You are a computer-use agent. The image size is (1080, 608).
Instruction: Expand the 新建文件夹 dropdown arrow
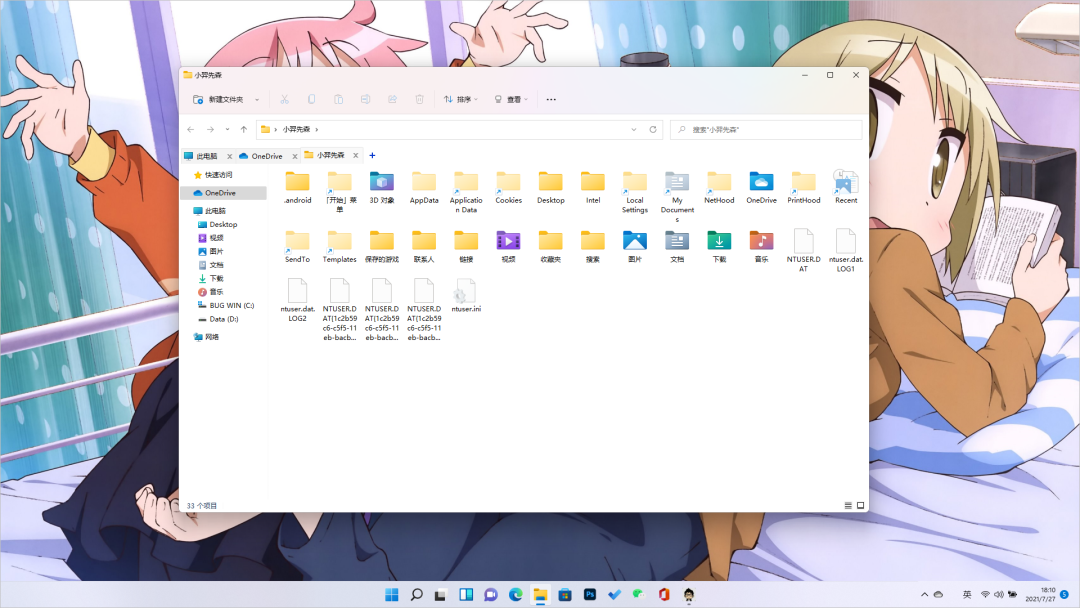[x=257, y=100]
